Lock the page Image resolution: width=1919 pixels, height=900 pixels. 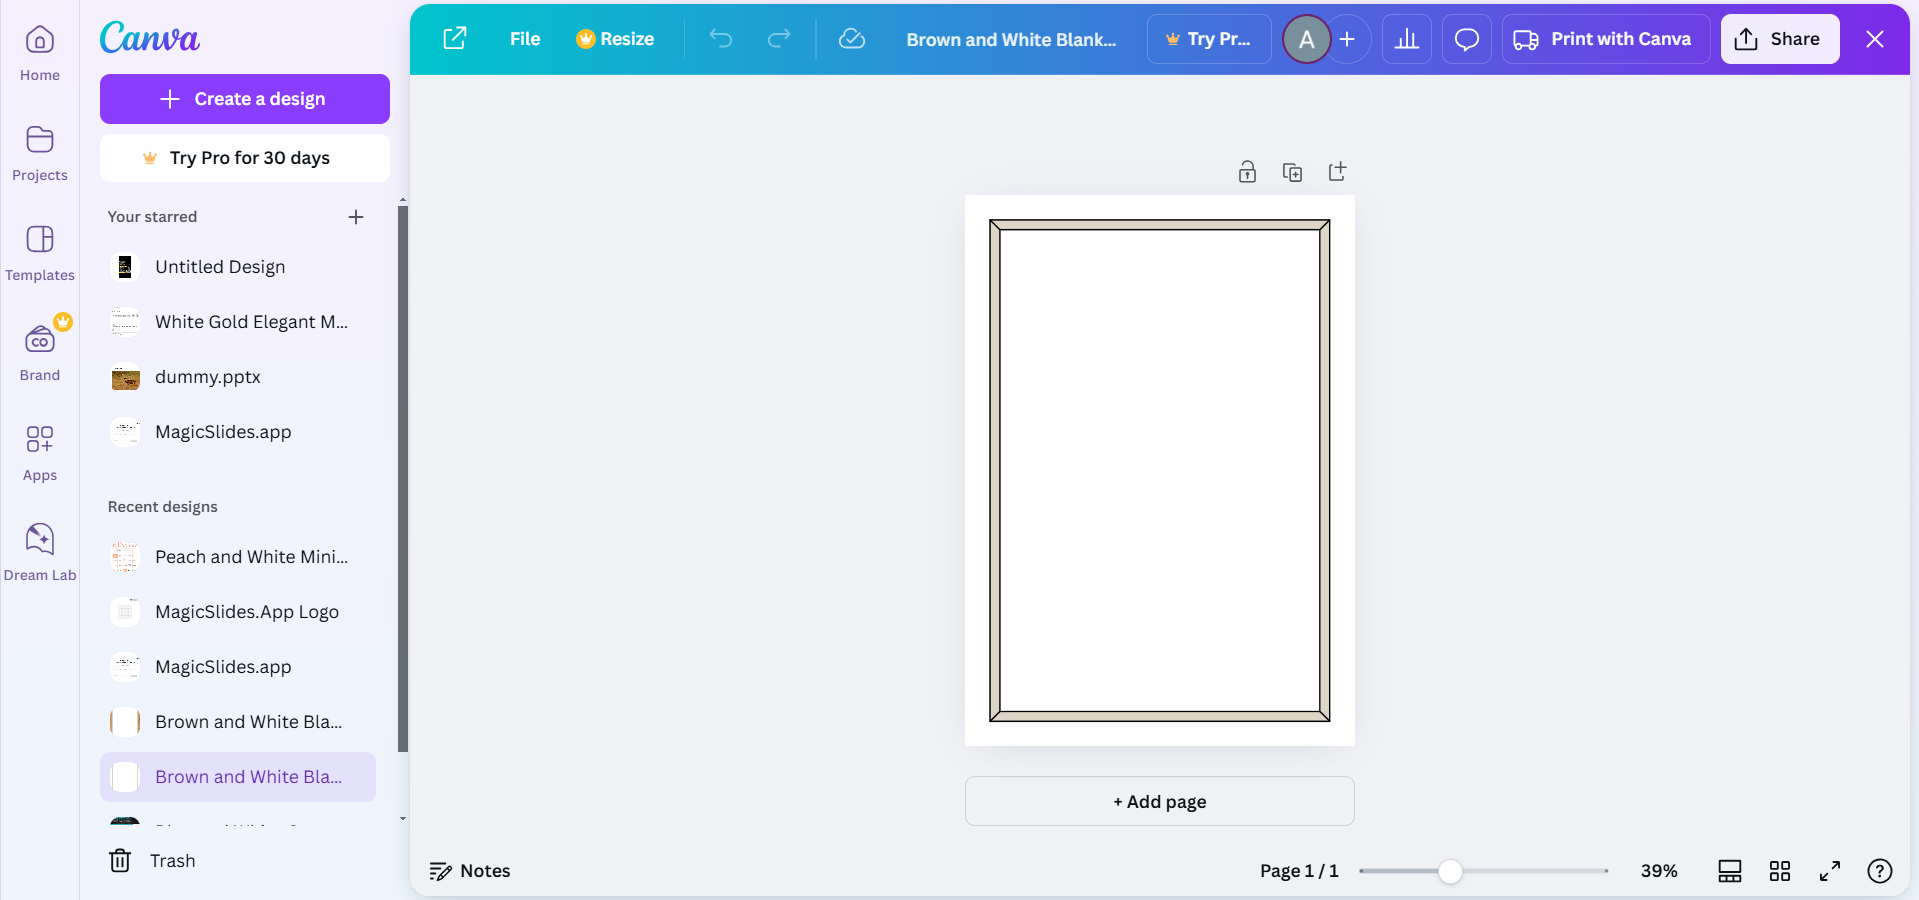coord(1247,172)
